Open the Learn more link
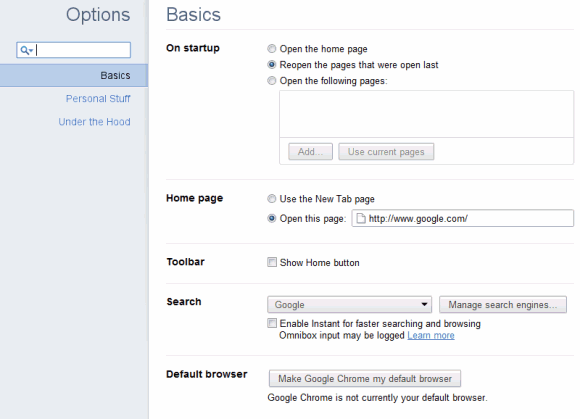The image size is (580, 419). pyautogui.click(x=431, y=336)
